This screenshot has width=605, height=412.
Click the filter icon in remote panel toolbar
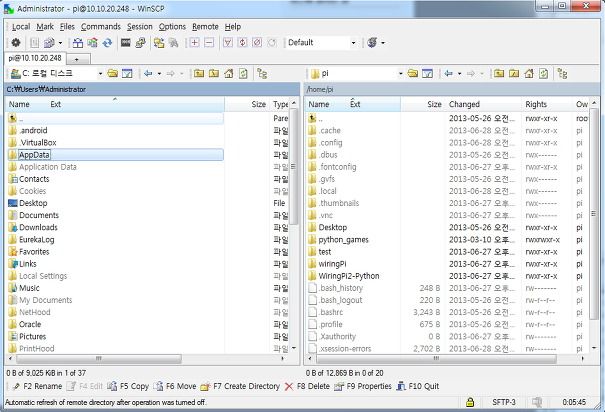(x=427, y=73)
